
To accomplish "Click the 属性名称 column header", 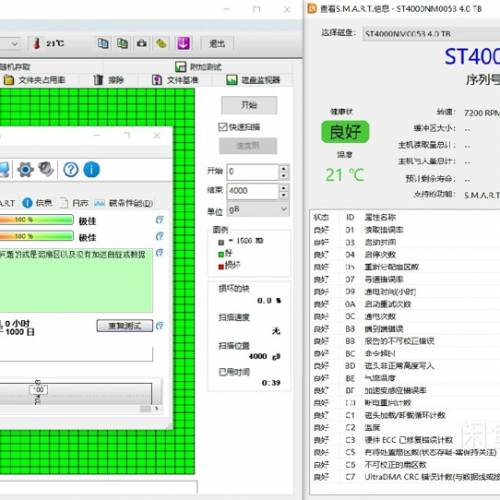I will (x=380, y=217).
